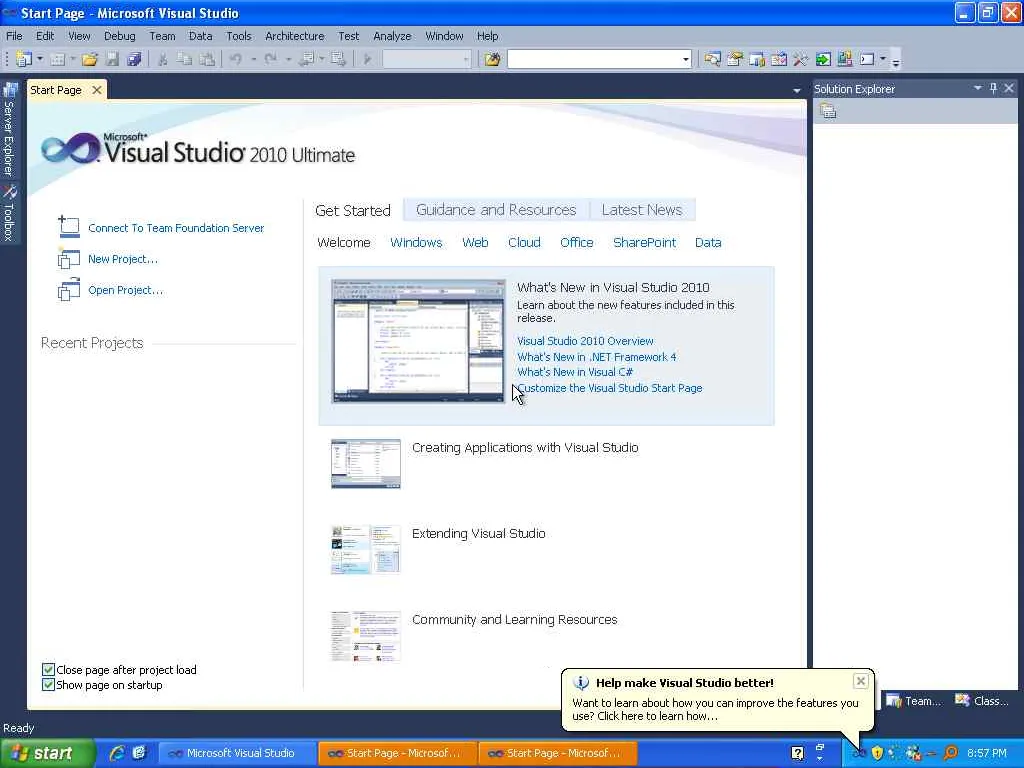Switch to Guidance and Resources tab

coord(496,210)
